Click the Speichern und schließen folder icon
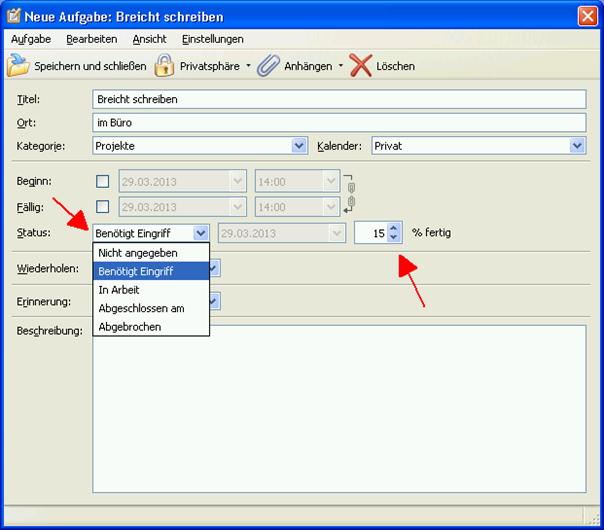The height and width of the screenshot is (530, 604). [18, 65]
